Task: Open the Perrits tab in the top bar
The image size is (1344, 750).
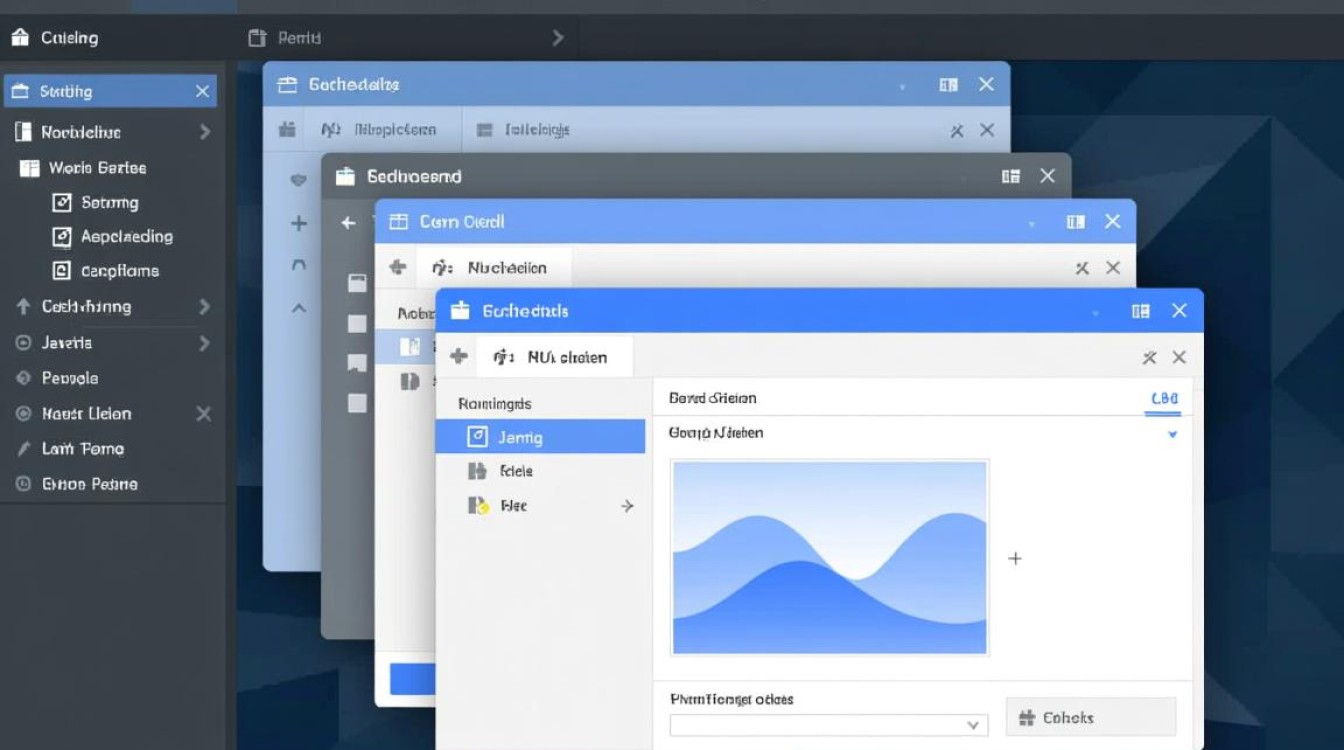Action: point(297,38)
